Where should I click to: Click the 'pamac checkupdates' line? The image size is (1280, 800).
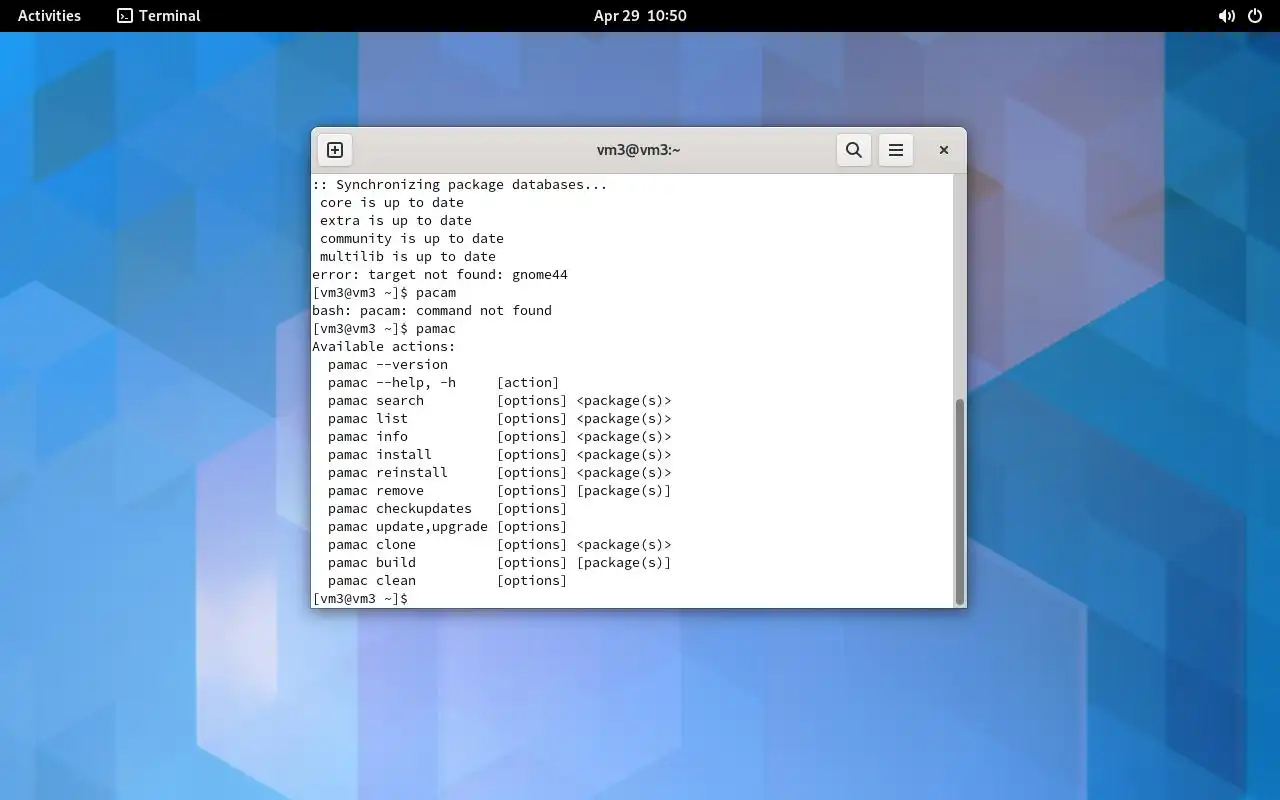pyautogui.click(x=447, y=509)
